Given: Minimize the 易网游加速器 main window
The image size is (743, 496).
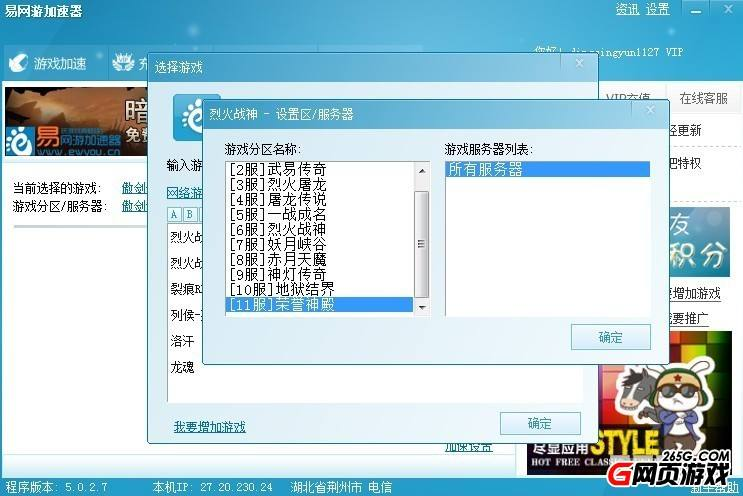Looking at the screenshot, I should pos(695,10).
